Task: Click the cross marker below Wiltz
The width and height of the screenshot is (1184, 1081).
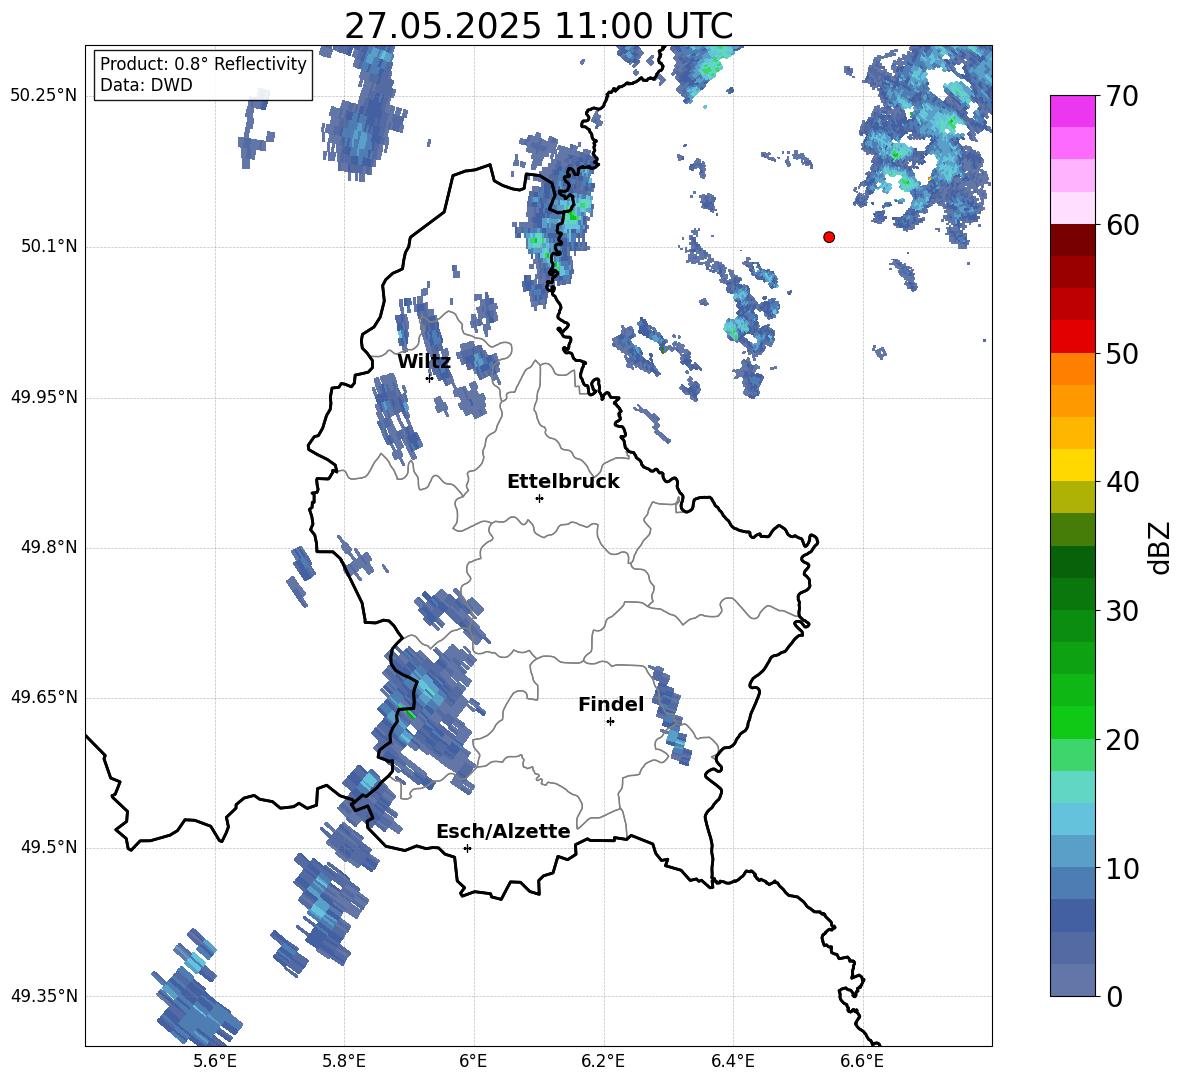Action: point(429,378)
